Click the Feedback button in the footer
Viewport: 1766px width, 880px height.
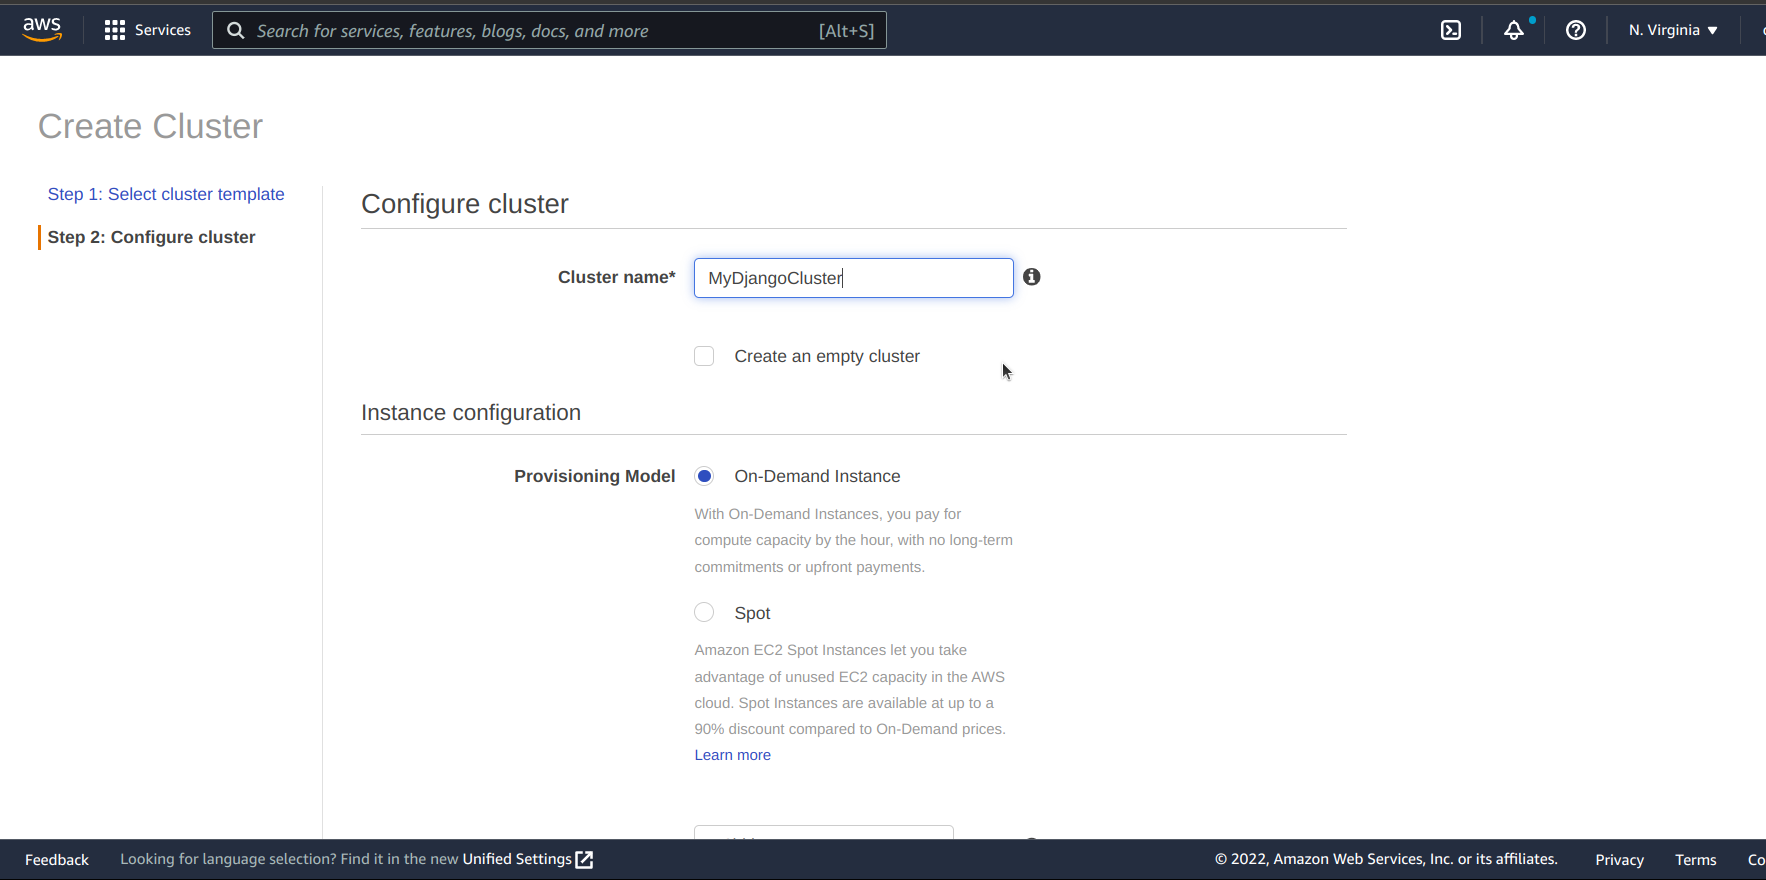[57, 859]
